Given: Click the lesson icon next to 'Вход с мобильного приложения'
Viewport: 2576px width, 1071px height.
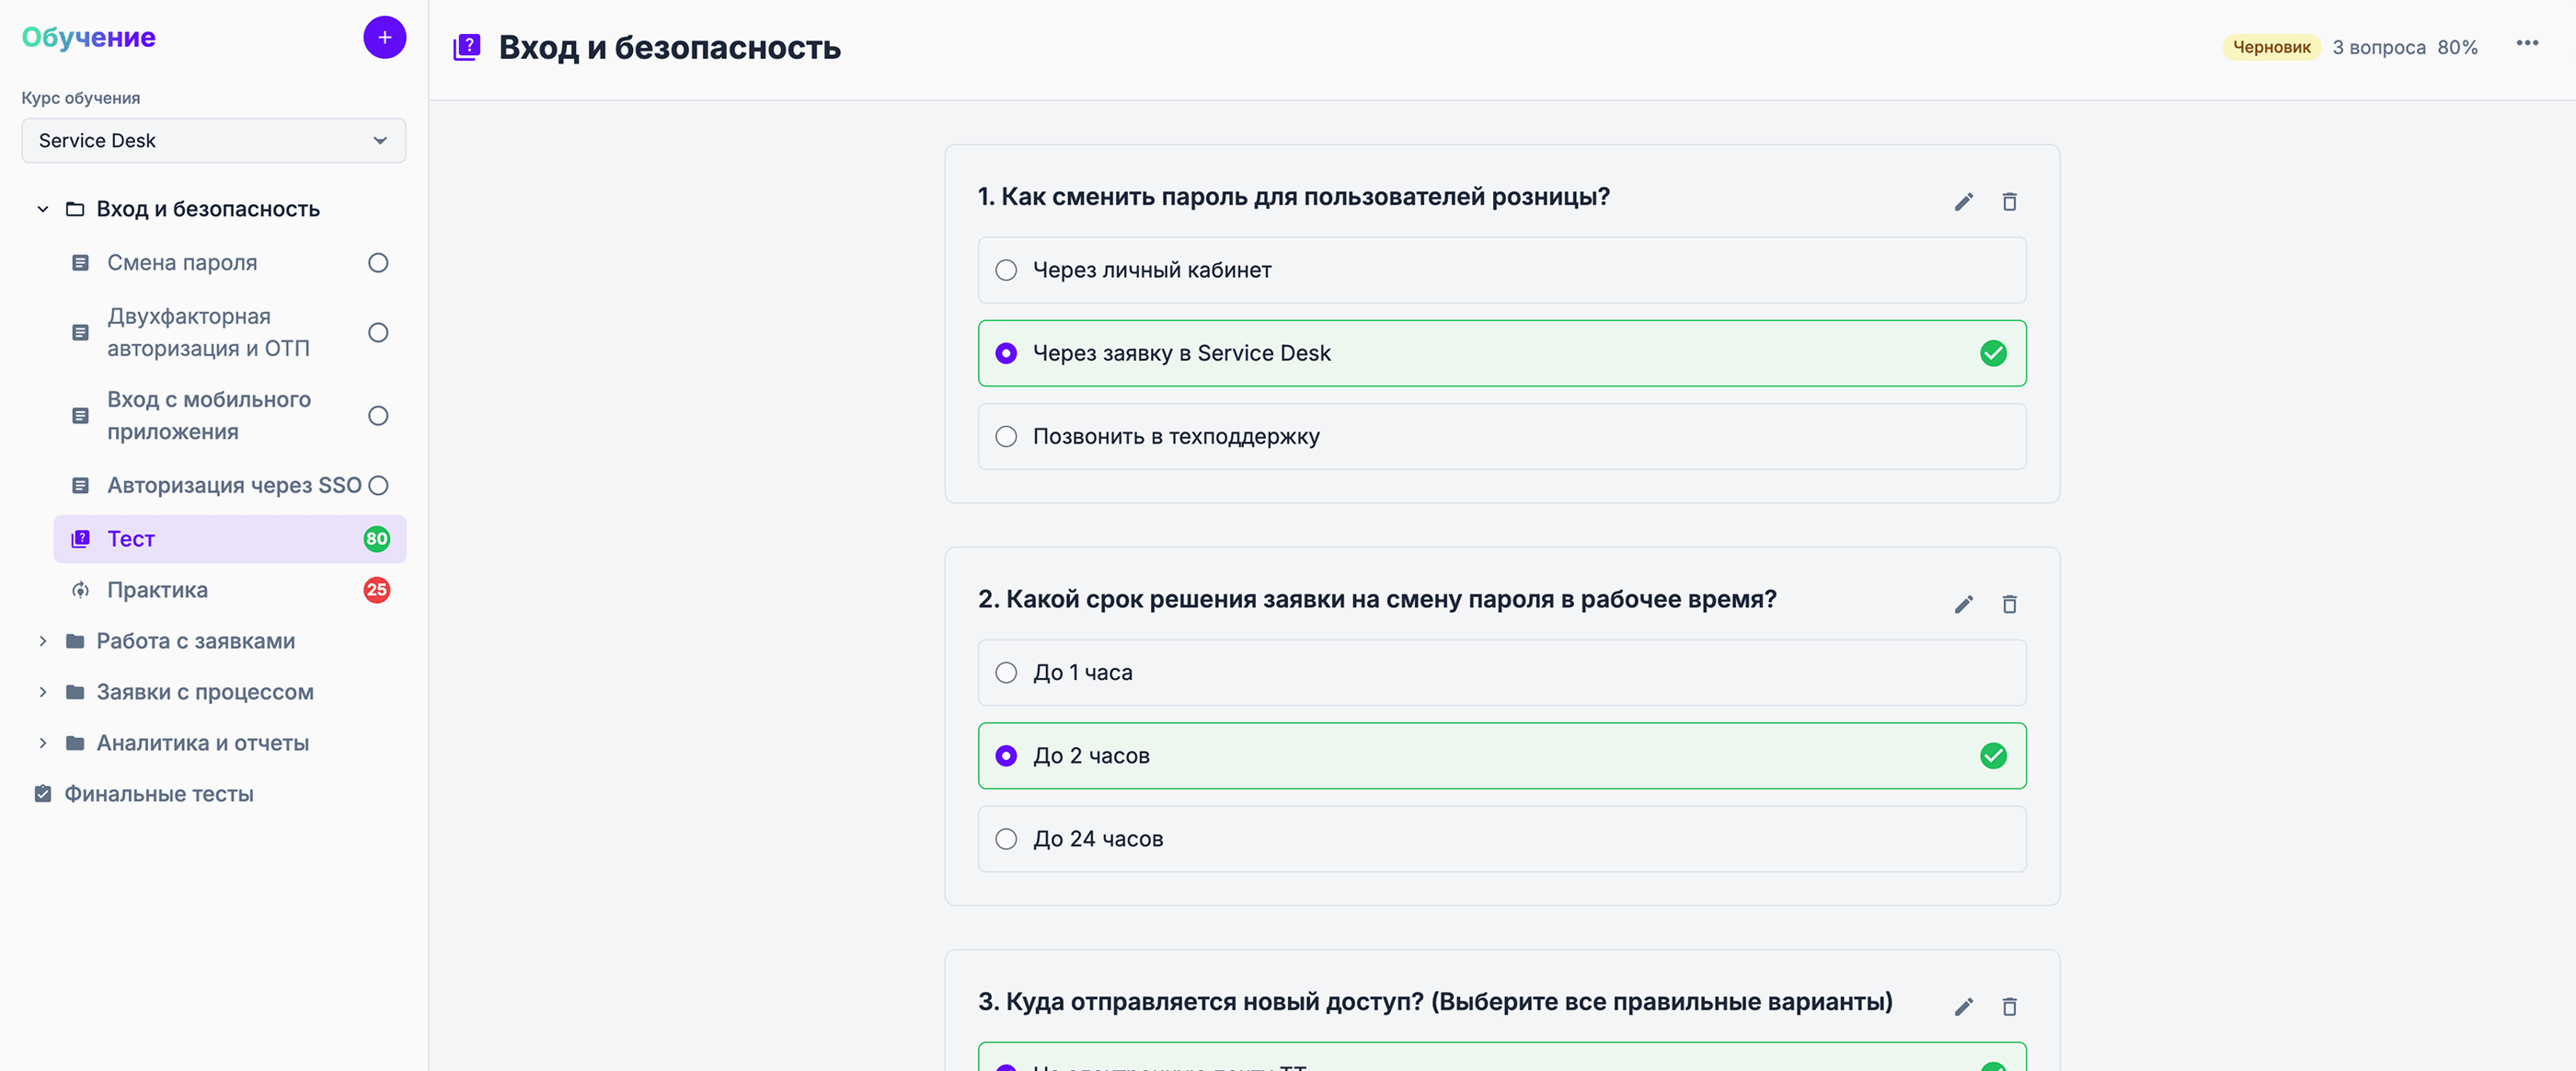Looking at the screenshot, I should 81,416.
